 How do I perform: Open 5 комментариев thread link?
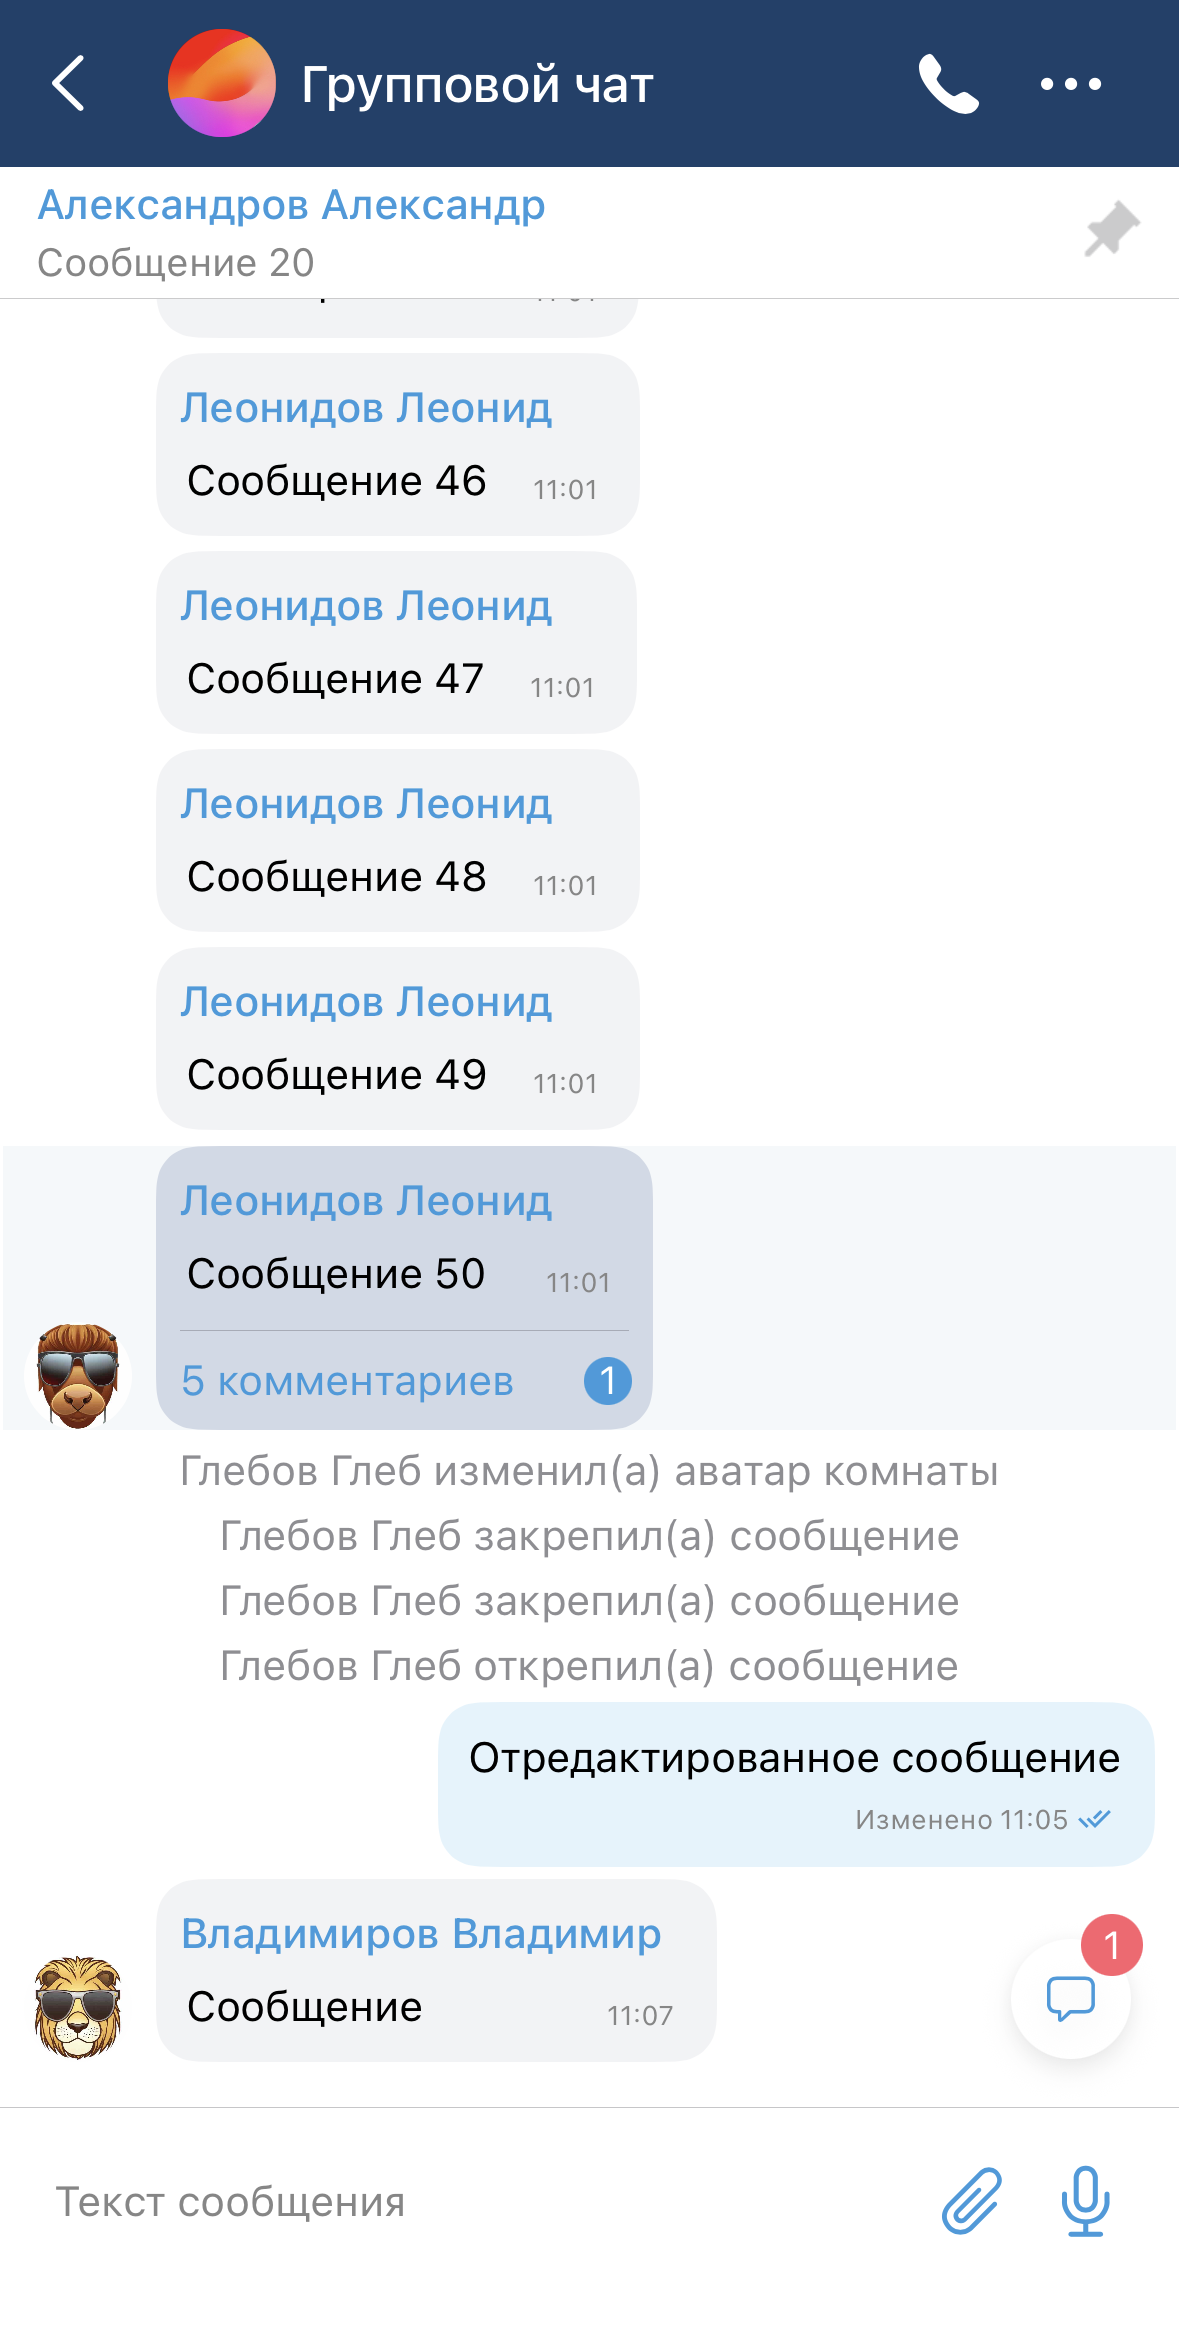(x=347, y=1381)
